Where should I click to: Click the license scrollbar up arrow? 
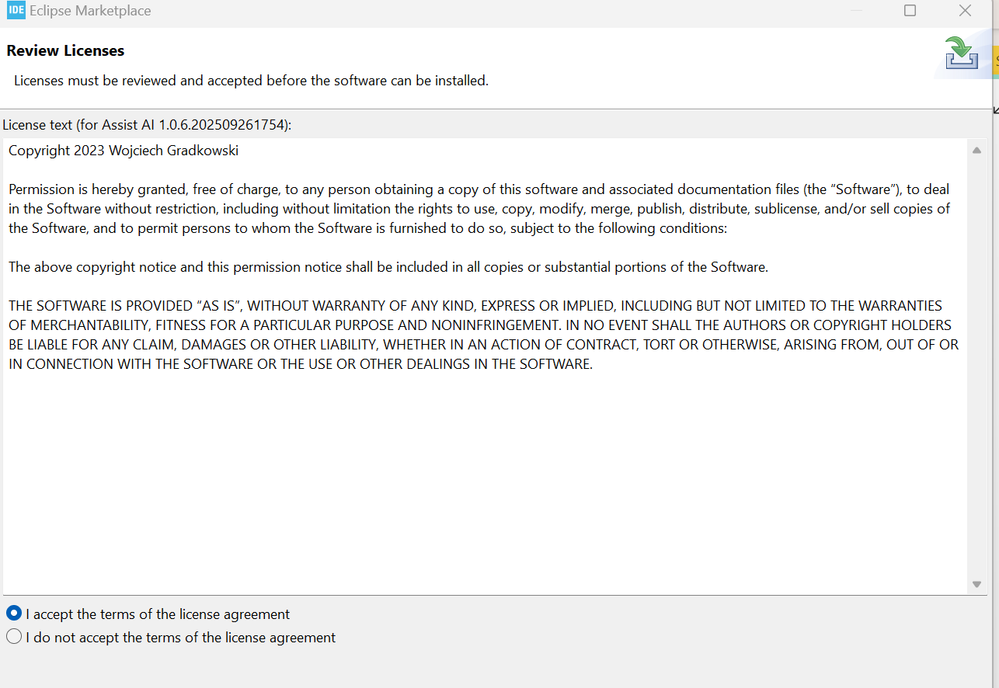976,150
